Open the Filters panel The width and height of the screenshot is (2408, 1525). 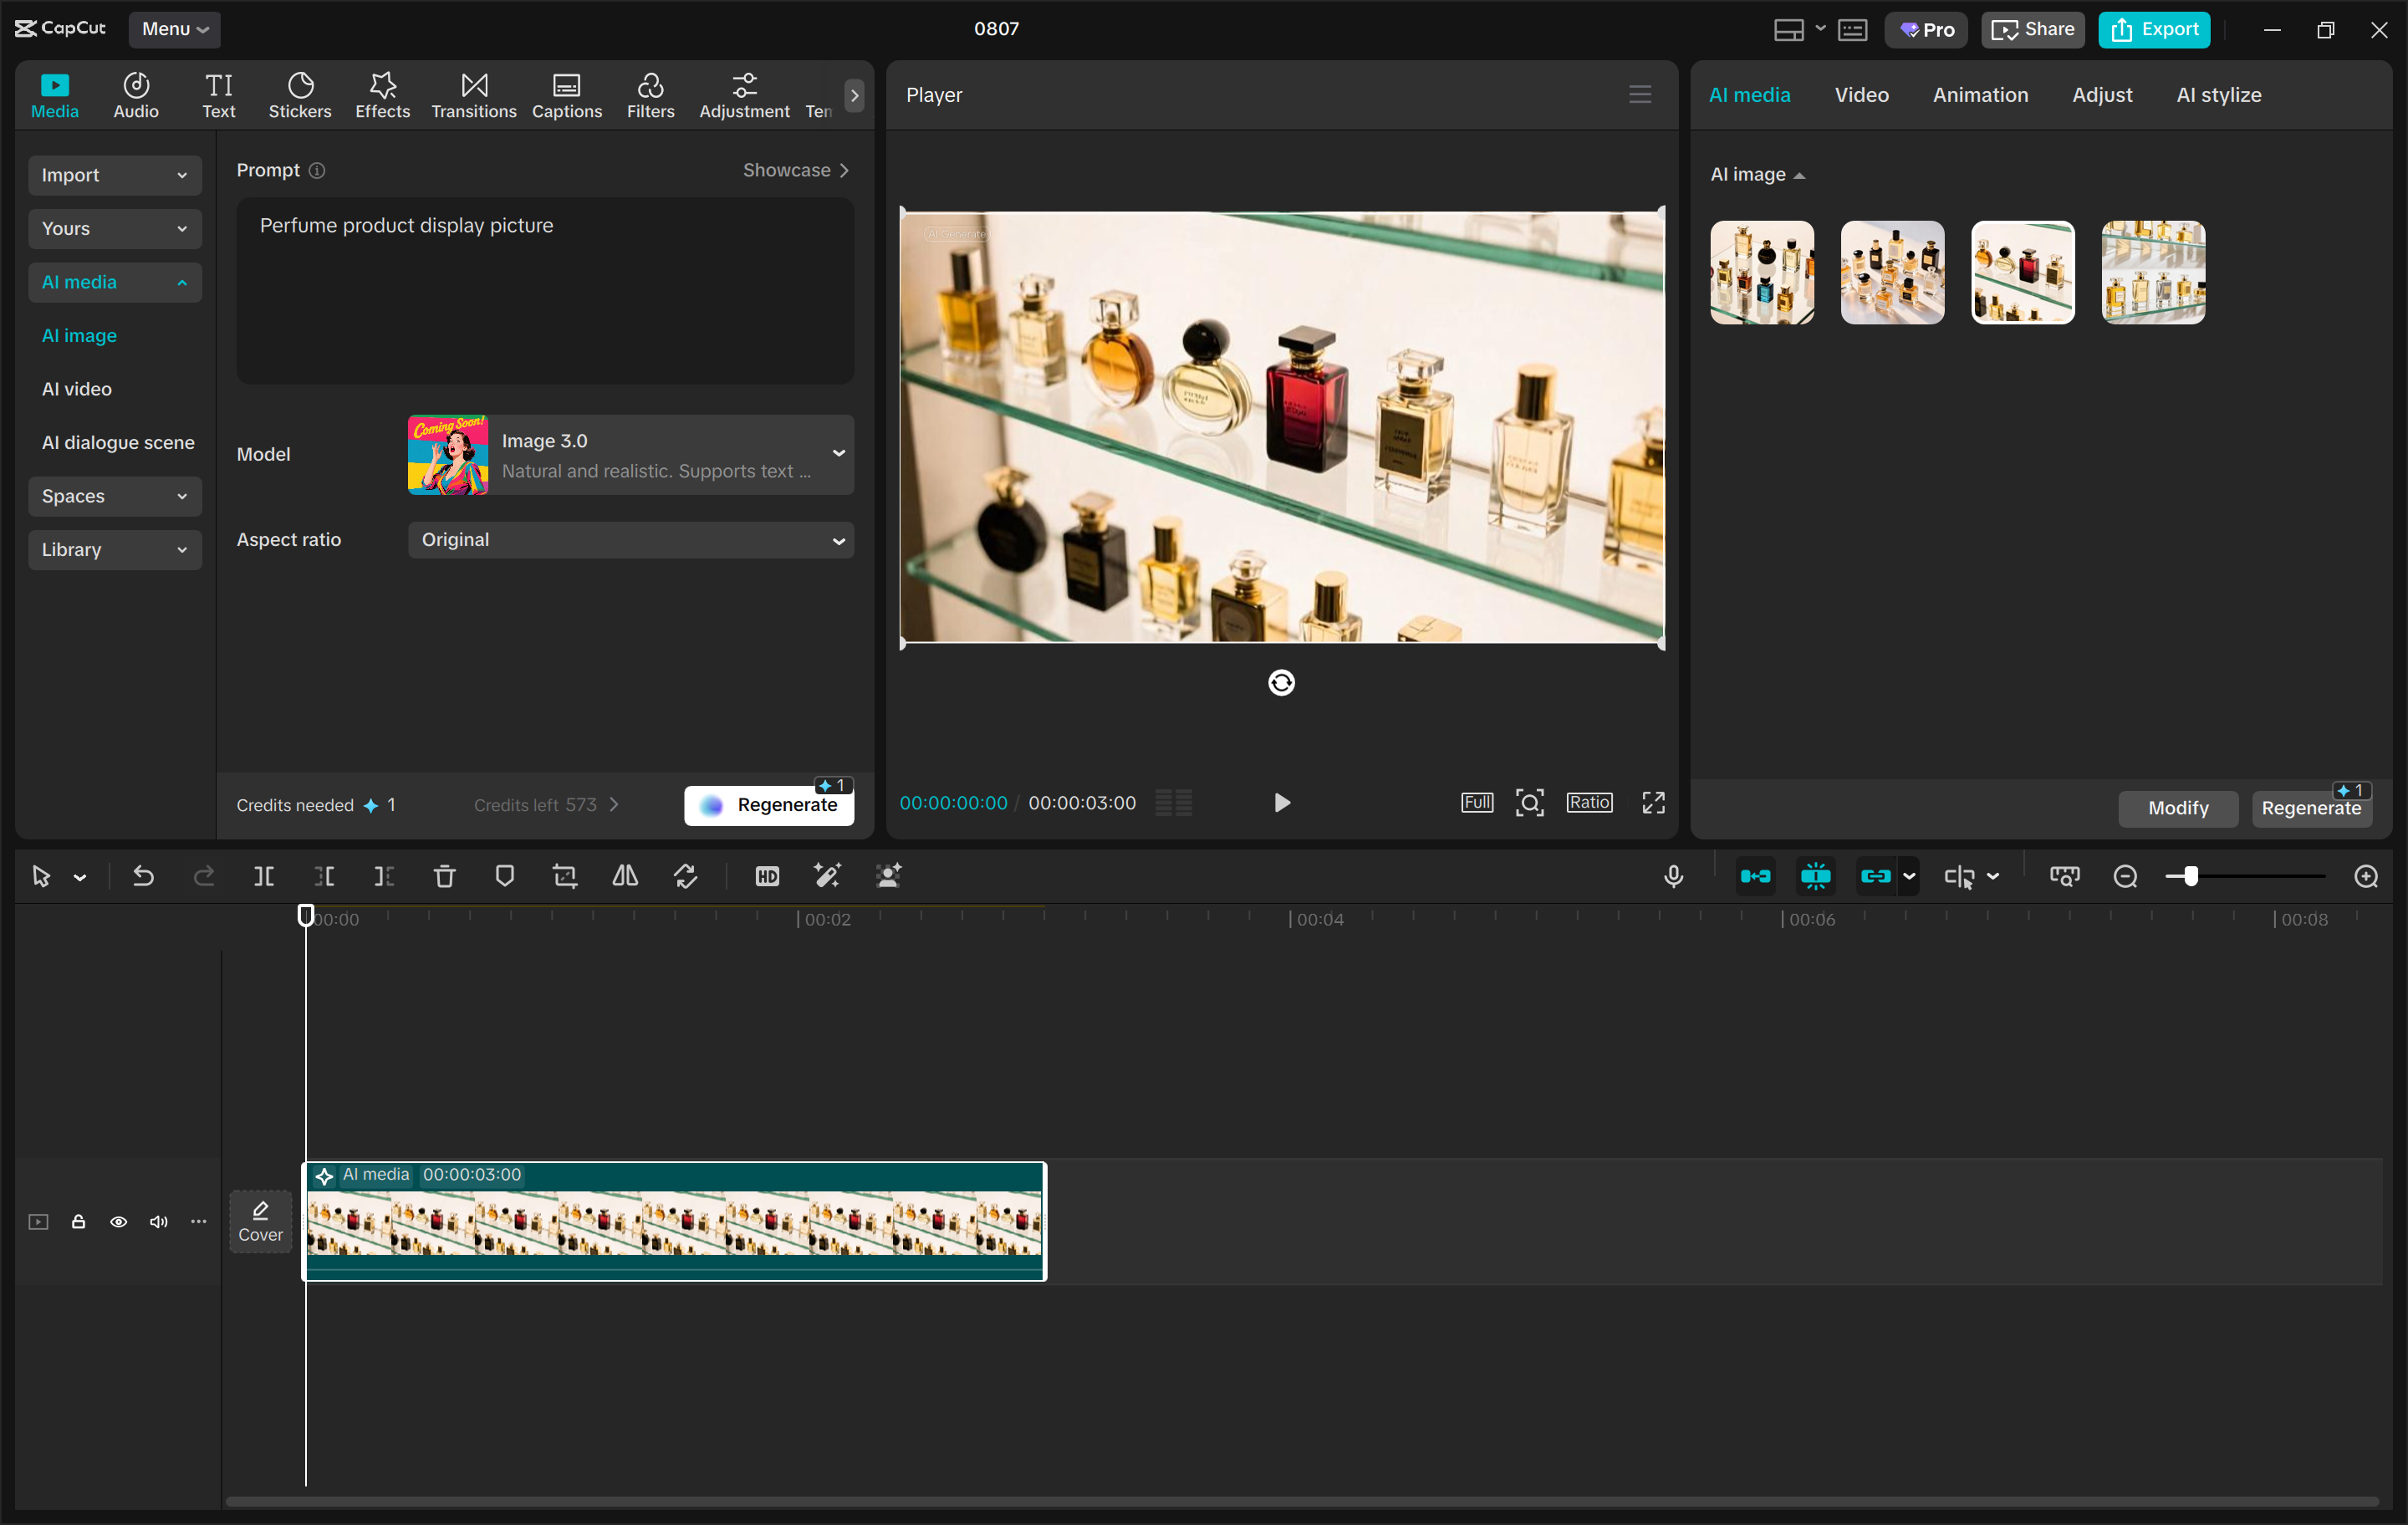pyautogui.click(x=650, y=94)
